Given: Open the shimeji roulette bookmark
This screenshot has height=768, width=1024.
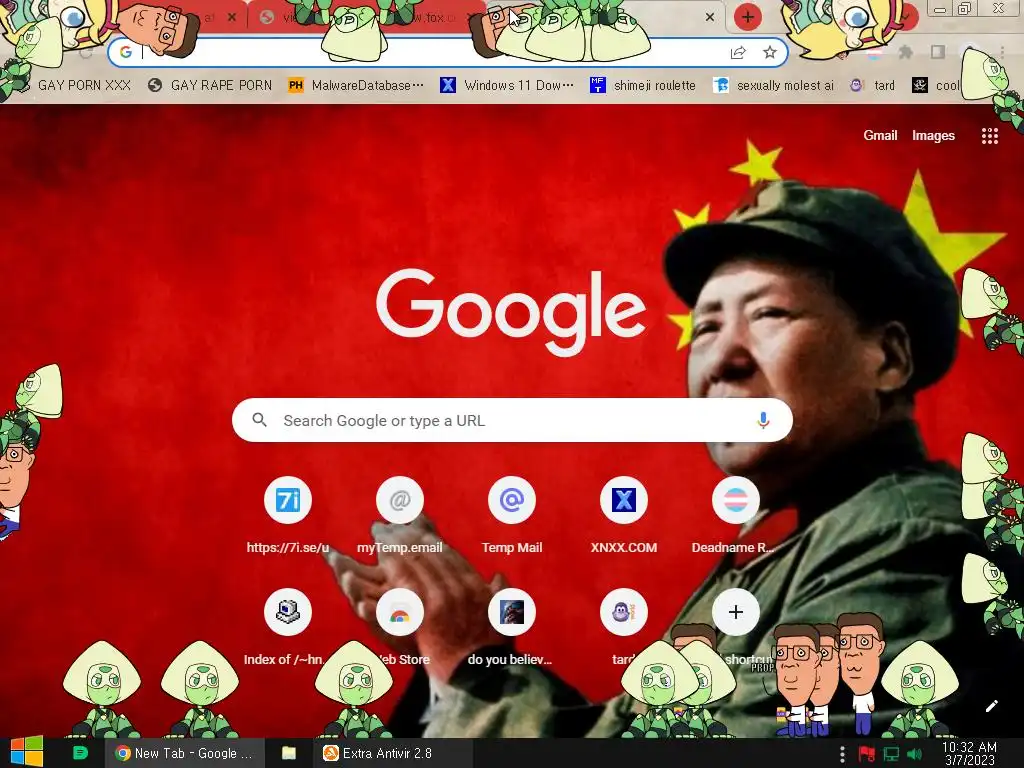Looking at the screenshot, I should [x=643, y=85].
